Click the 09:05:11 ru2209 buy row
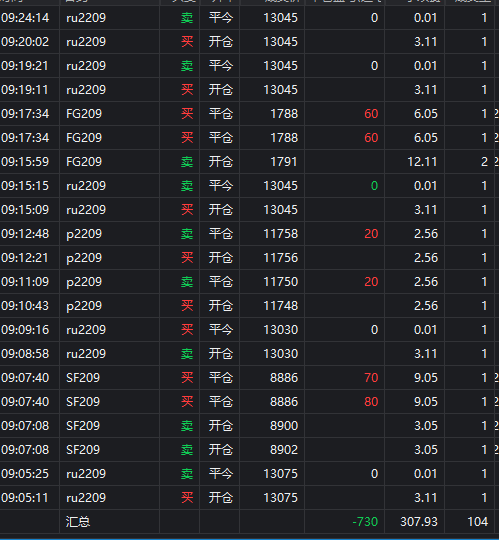499x540 pixels. pos(249,498)
